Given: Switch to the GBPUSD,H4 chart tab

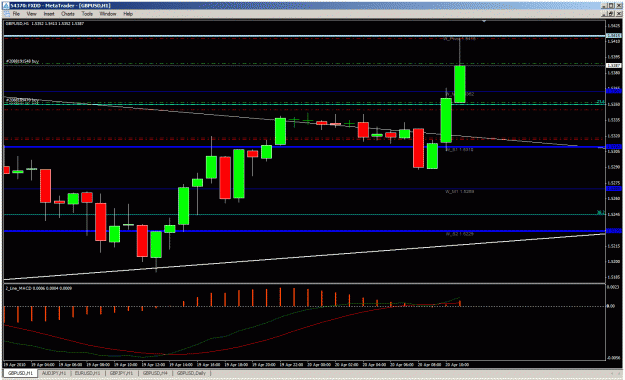Looking at the screenshot, I should pos(155,373).
